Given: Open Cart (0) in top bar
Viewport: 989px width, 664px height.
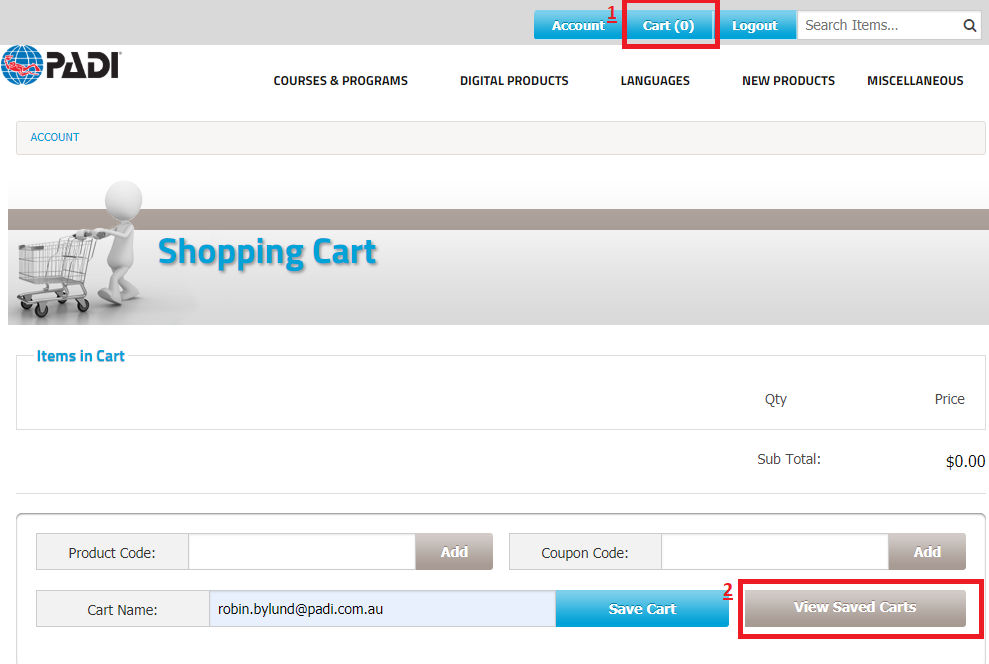Looking at the screenshot, I should pyautogui.click(x=668, y=26).
